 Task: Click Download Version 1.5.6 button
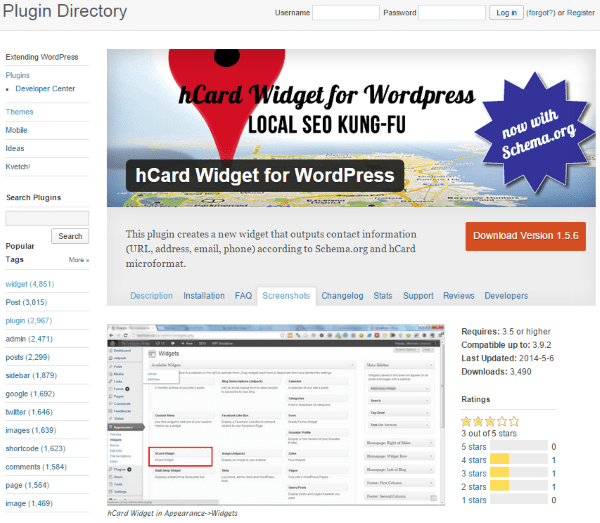click(525, 236)
